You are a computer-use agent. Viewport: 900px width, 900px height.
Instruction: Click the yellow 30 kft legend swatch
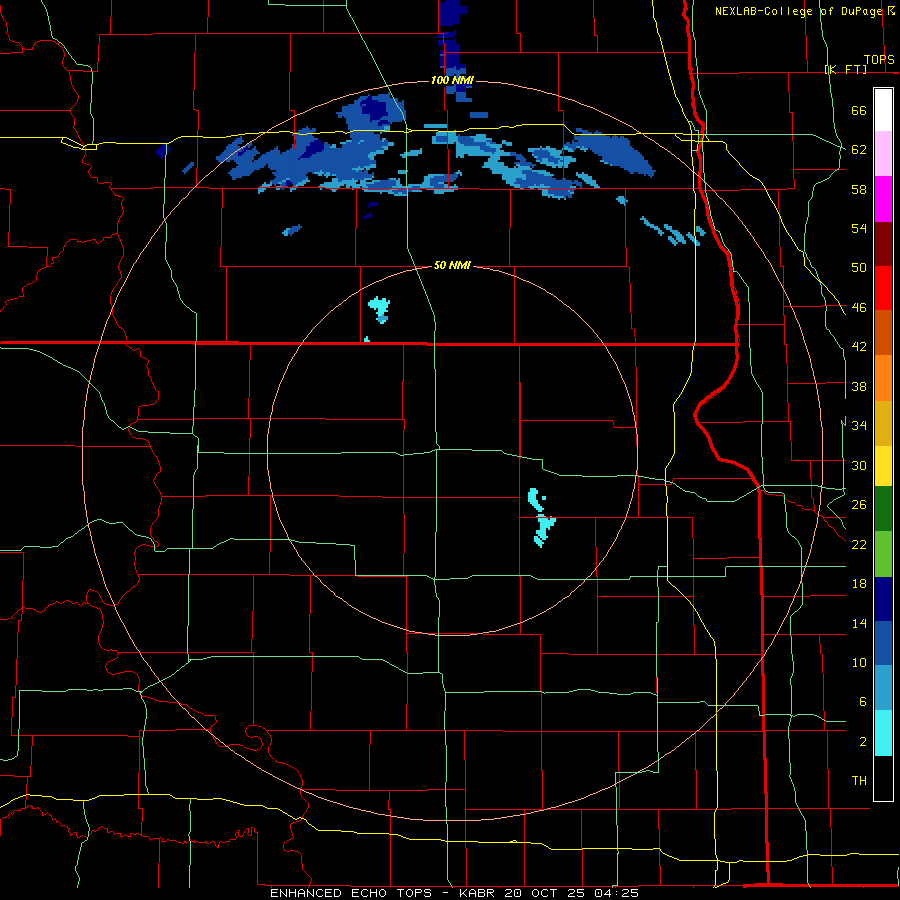tap(883, 466)
